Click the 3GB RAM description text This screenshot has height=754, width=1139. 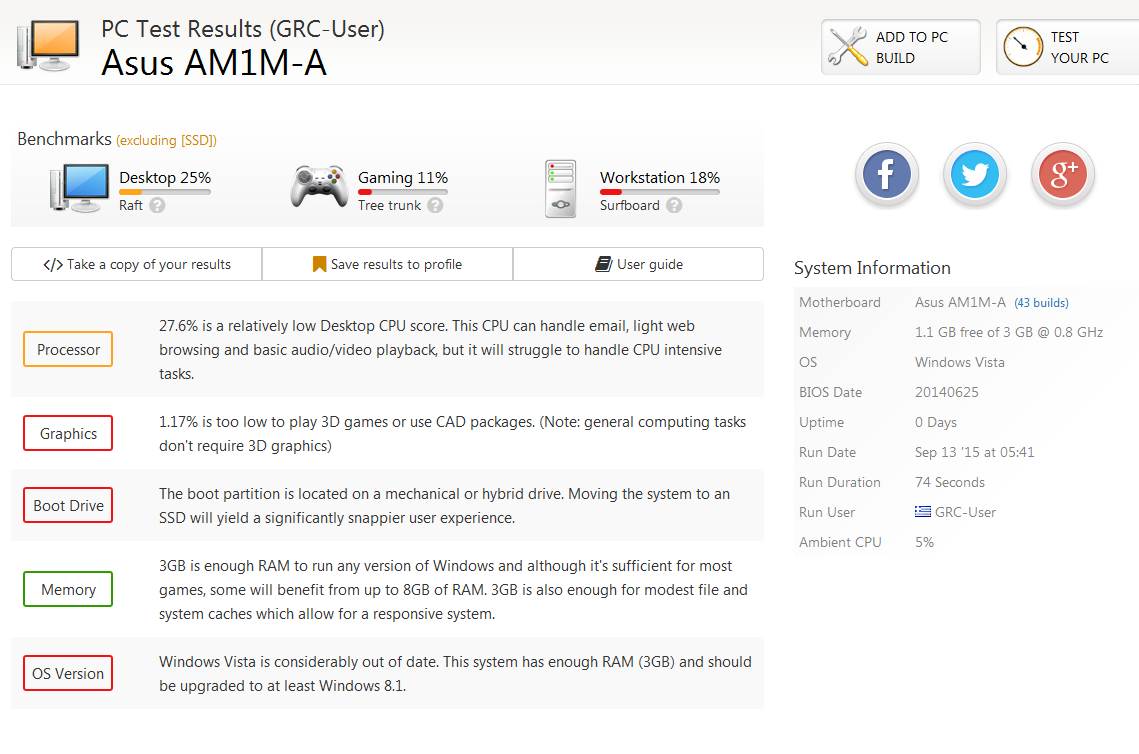453,590
